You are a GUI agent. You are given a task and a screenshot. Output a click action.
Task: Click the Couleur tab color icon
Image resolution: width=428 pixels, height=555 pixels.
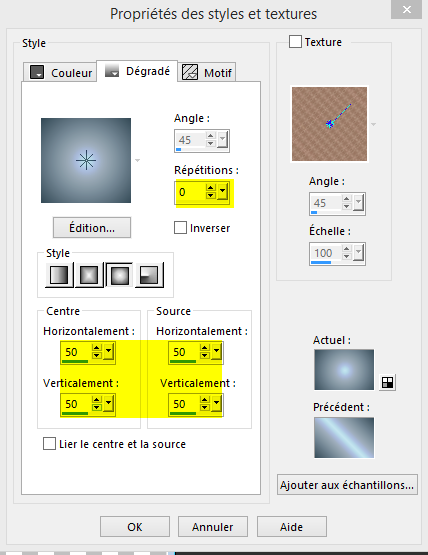click(x=37, y=72)
